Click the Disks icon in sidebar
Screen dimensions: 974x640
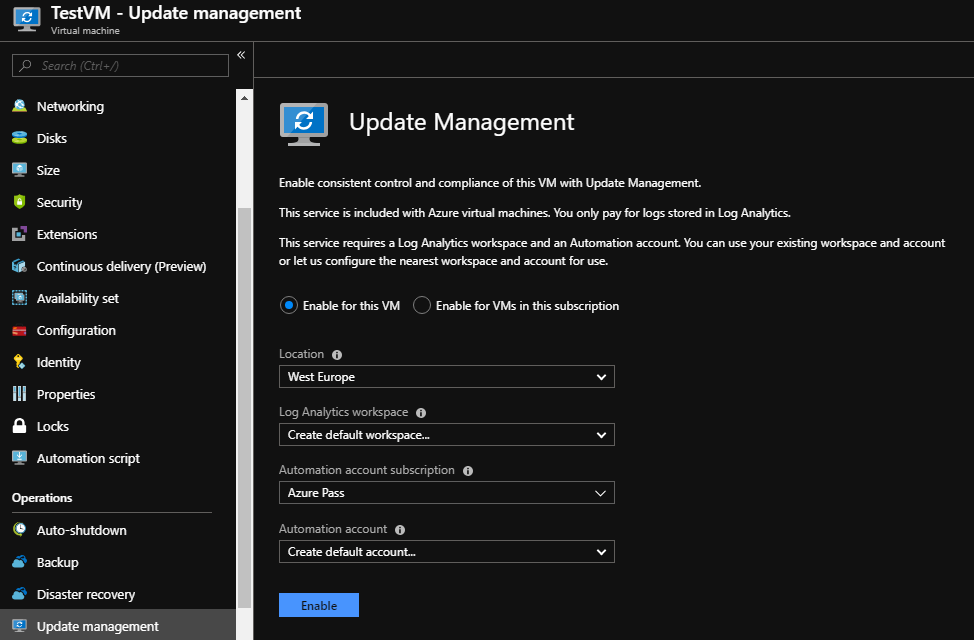[x=19, y=138]
